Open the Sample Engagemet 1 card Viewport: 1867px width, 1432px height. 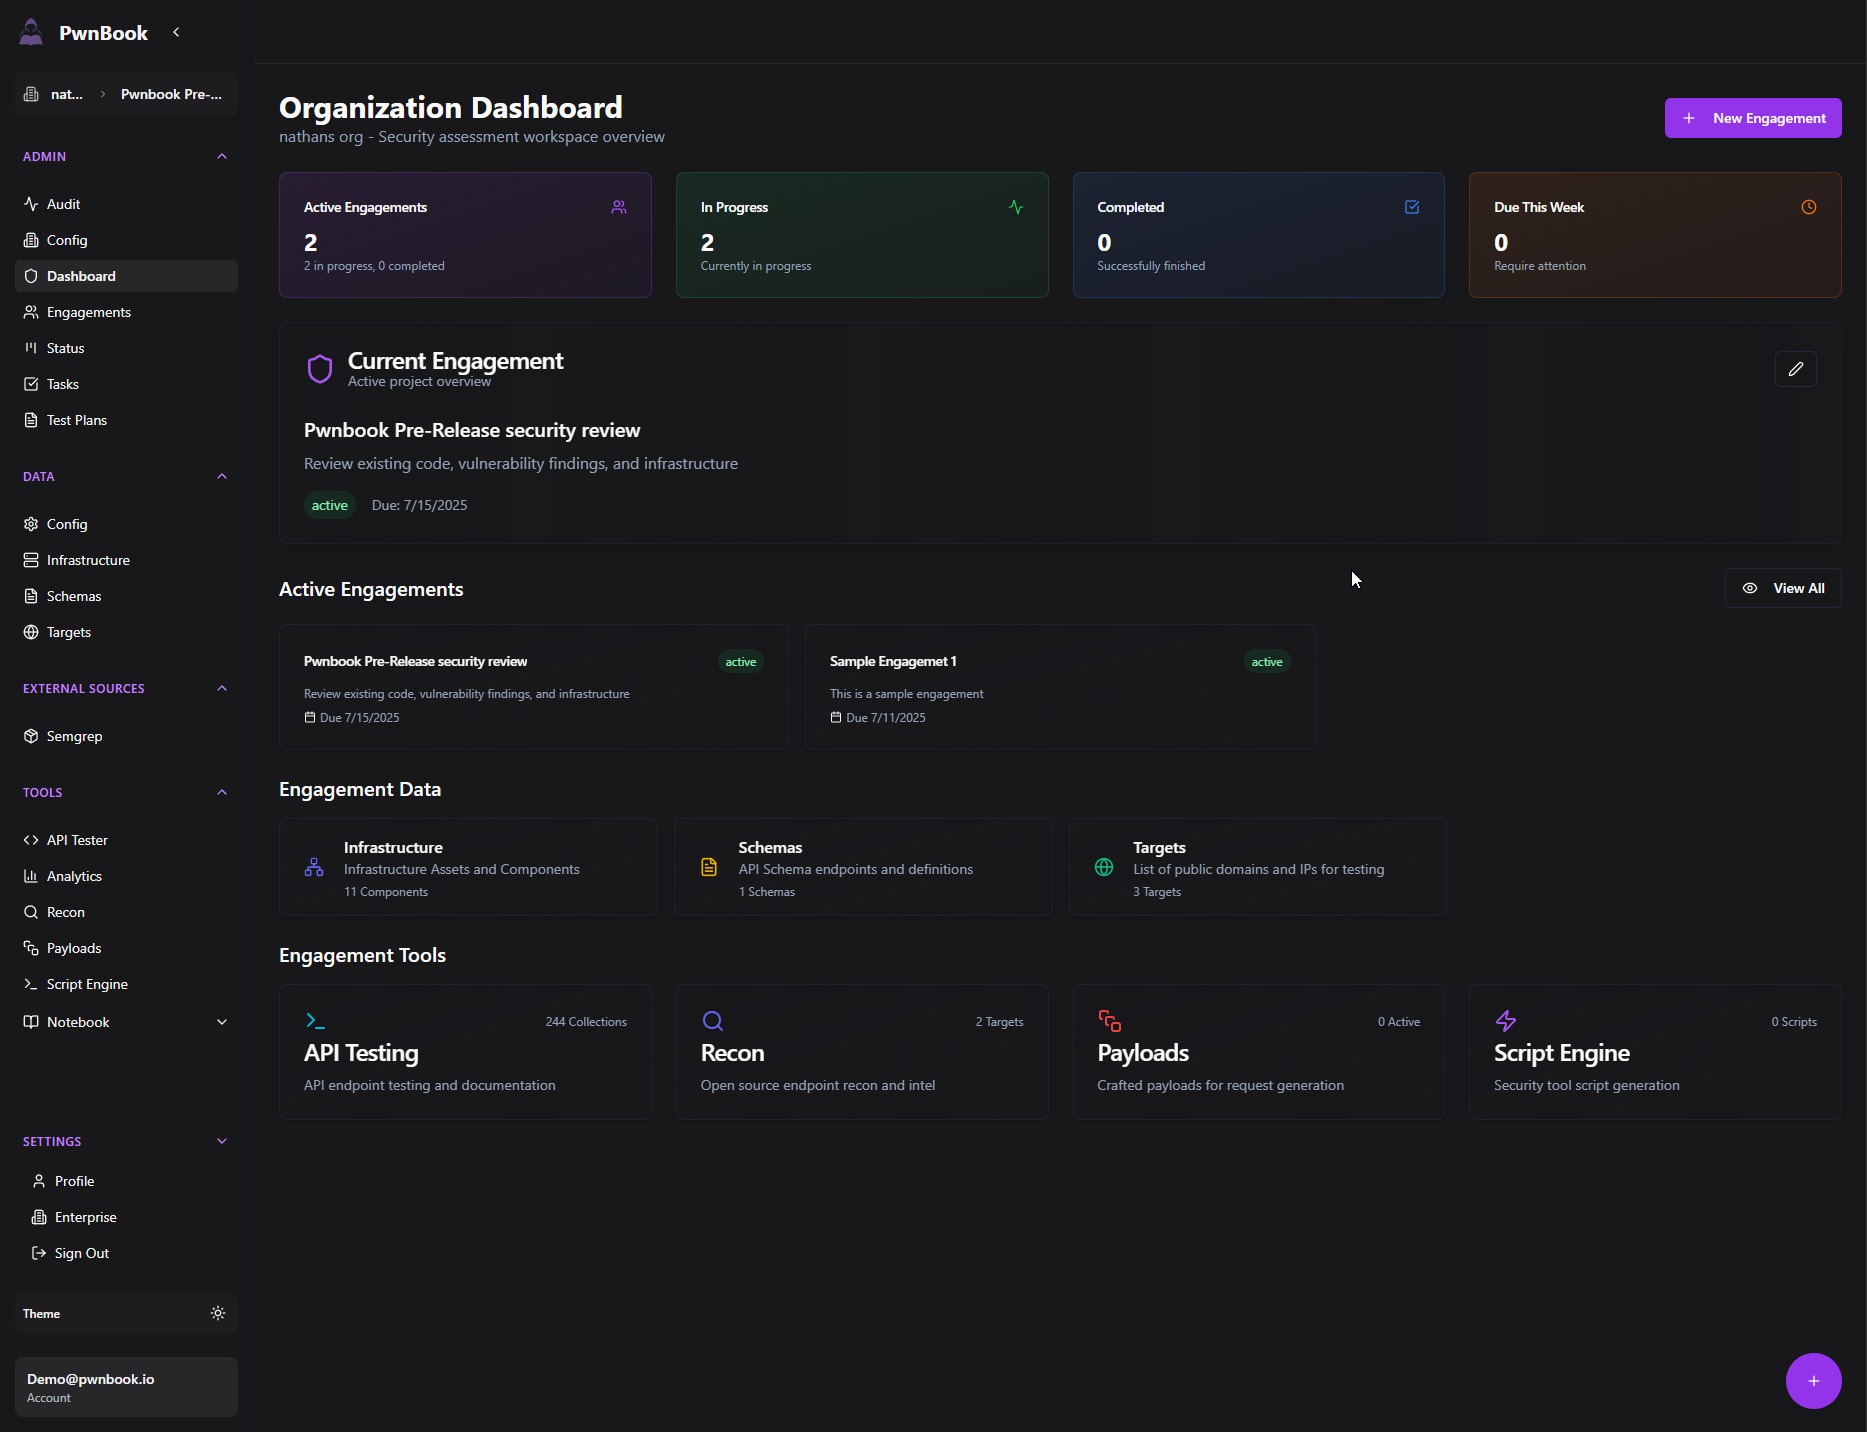pos(1058,687)
